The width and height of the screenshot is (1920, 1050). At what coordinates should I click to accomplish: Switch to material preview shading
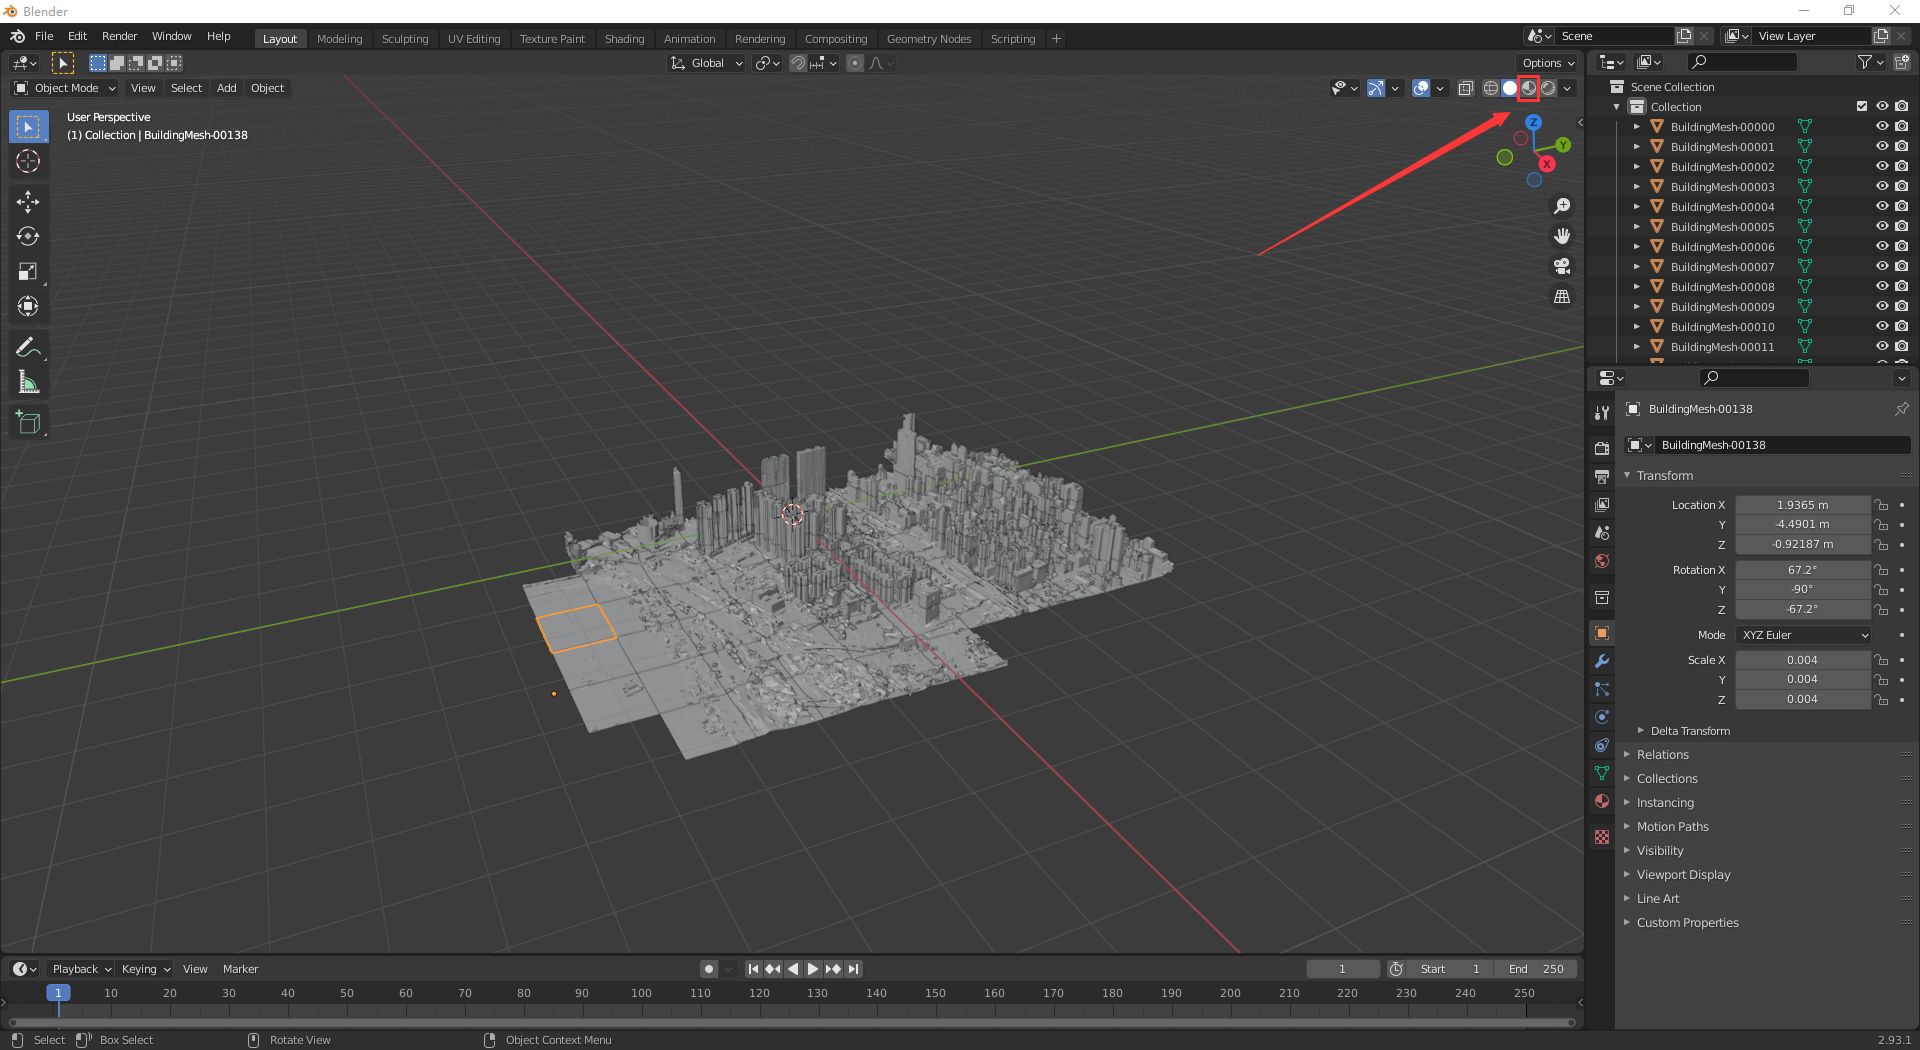pyautogui.click(x=1528, y=88)
